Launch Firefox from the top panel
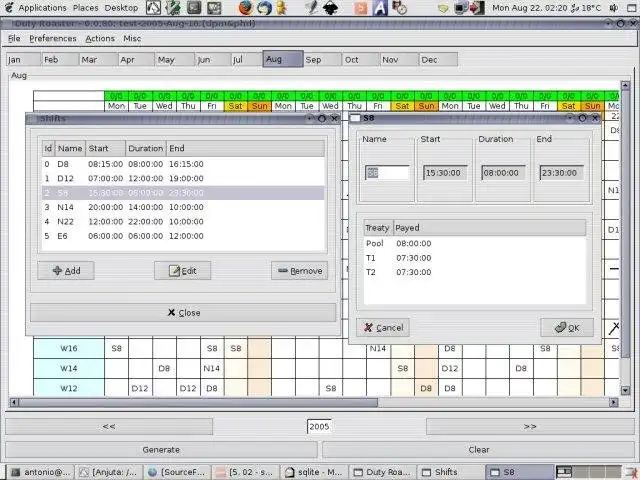The image size is (640, 480). tap(246, 8)
